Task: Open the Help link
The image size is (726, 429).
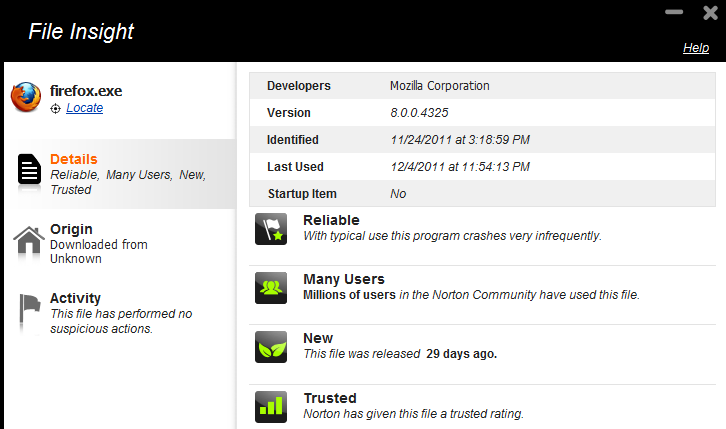Action: click(x=696, y=48)
